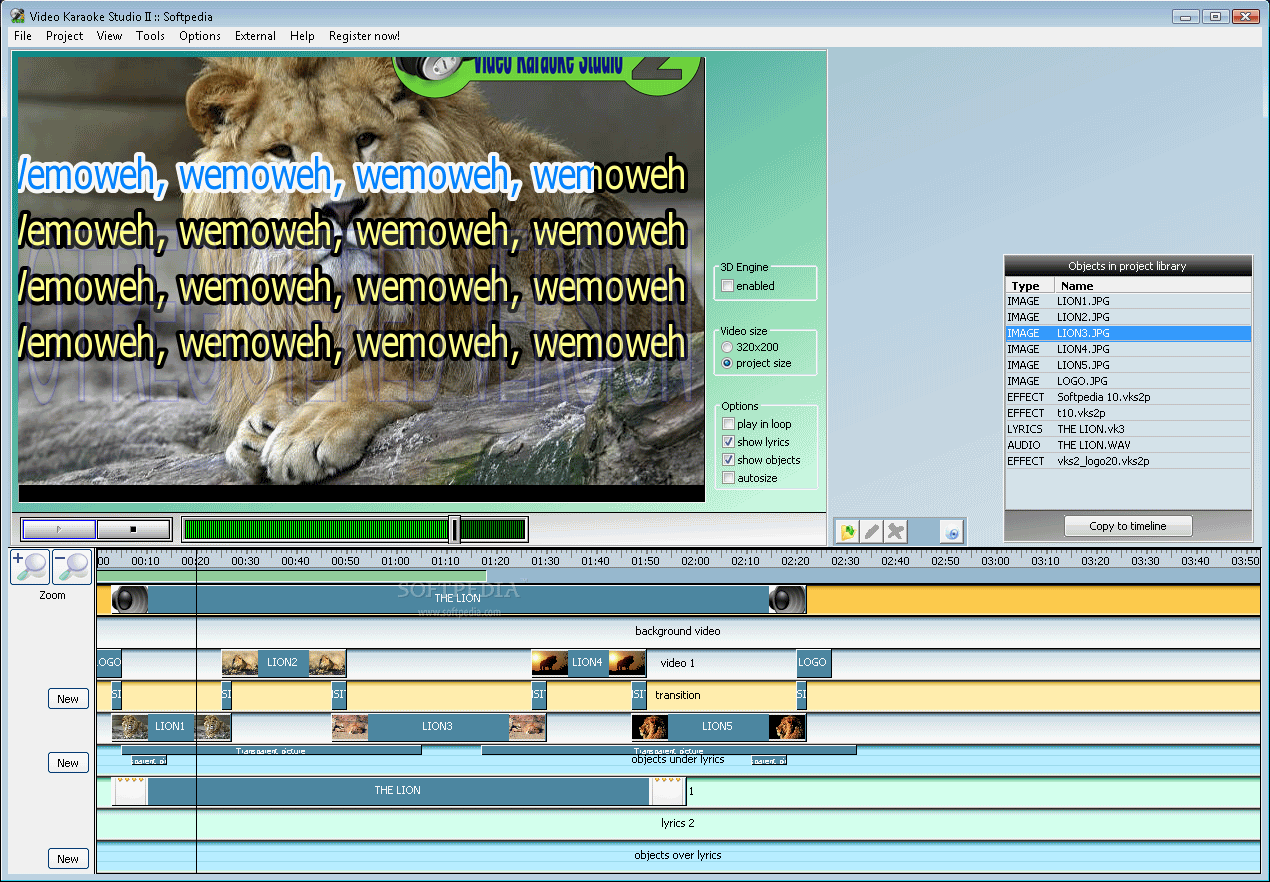Click the X icon to delete selected object
This screenshot has width=1270, height=882.
pos(896,531)
